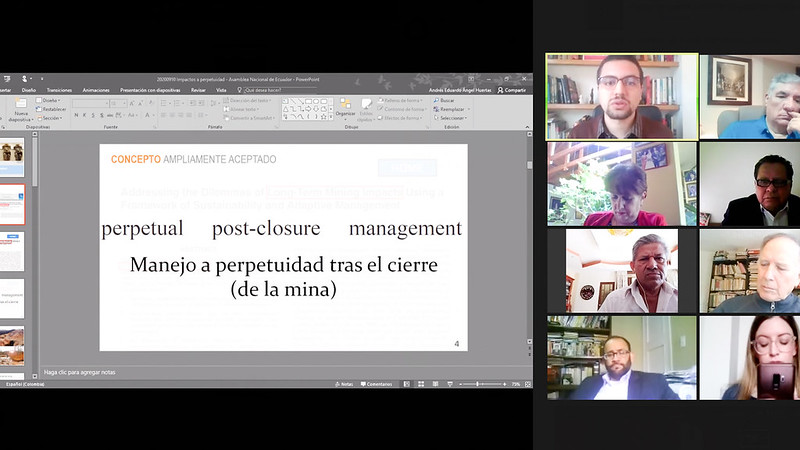Start slideshow from status bar icon
Image resolution: width=800 pixels, height=450 pixels.
click(450, 384)
